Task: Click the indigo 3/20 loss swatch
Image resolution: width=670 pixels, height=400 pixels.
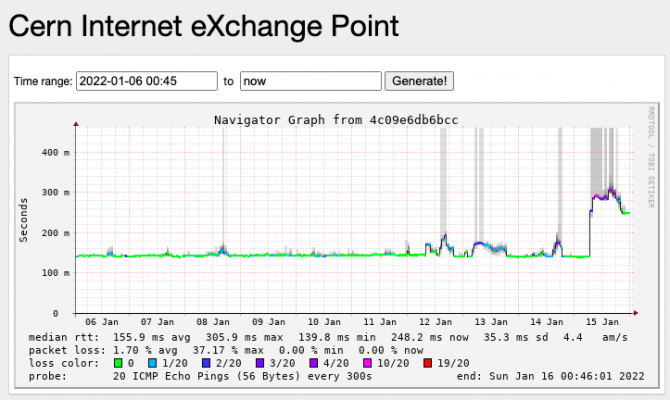Action: pos(260,363)
